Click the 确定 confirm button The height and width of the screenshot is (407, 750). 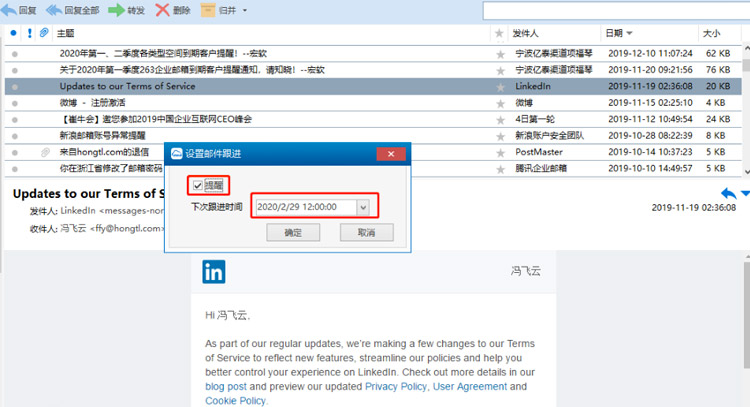coord(293,232)
